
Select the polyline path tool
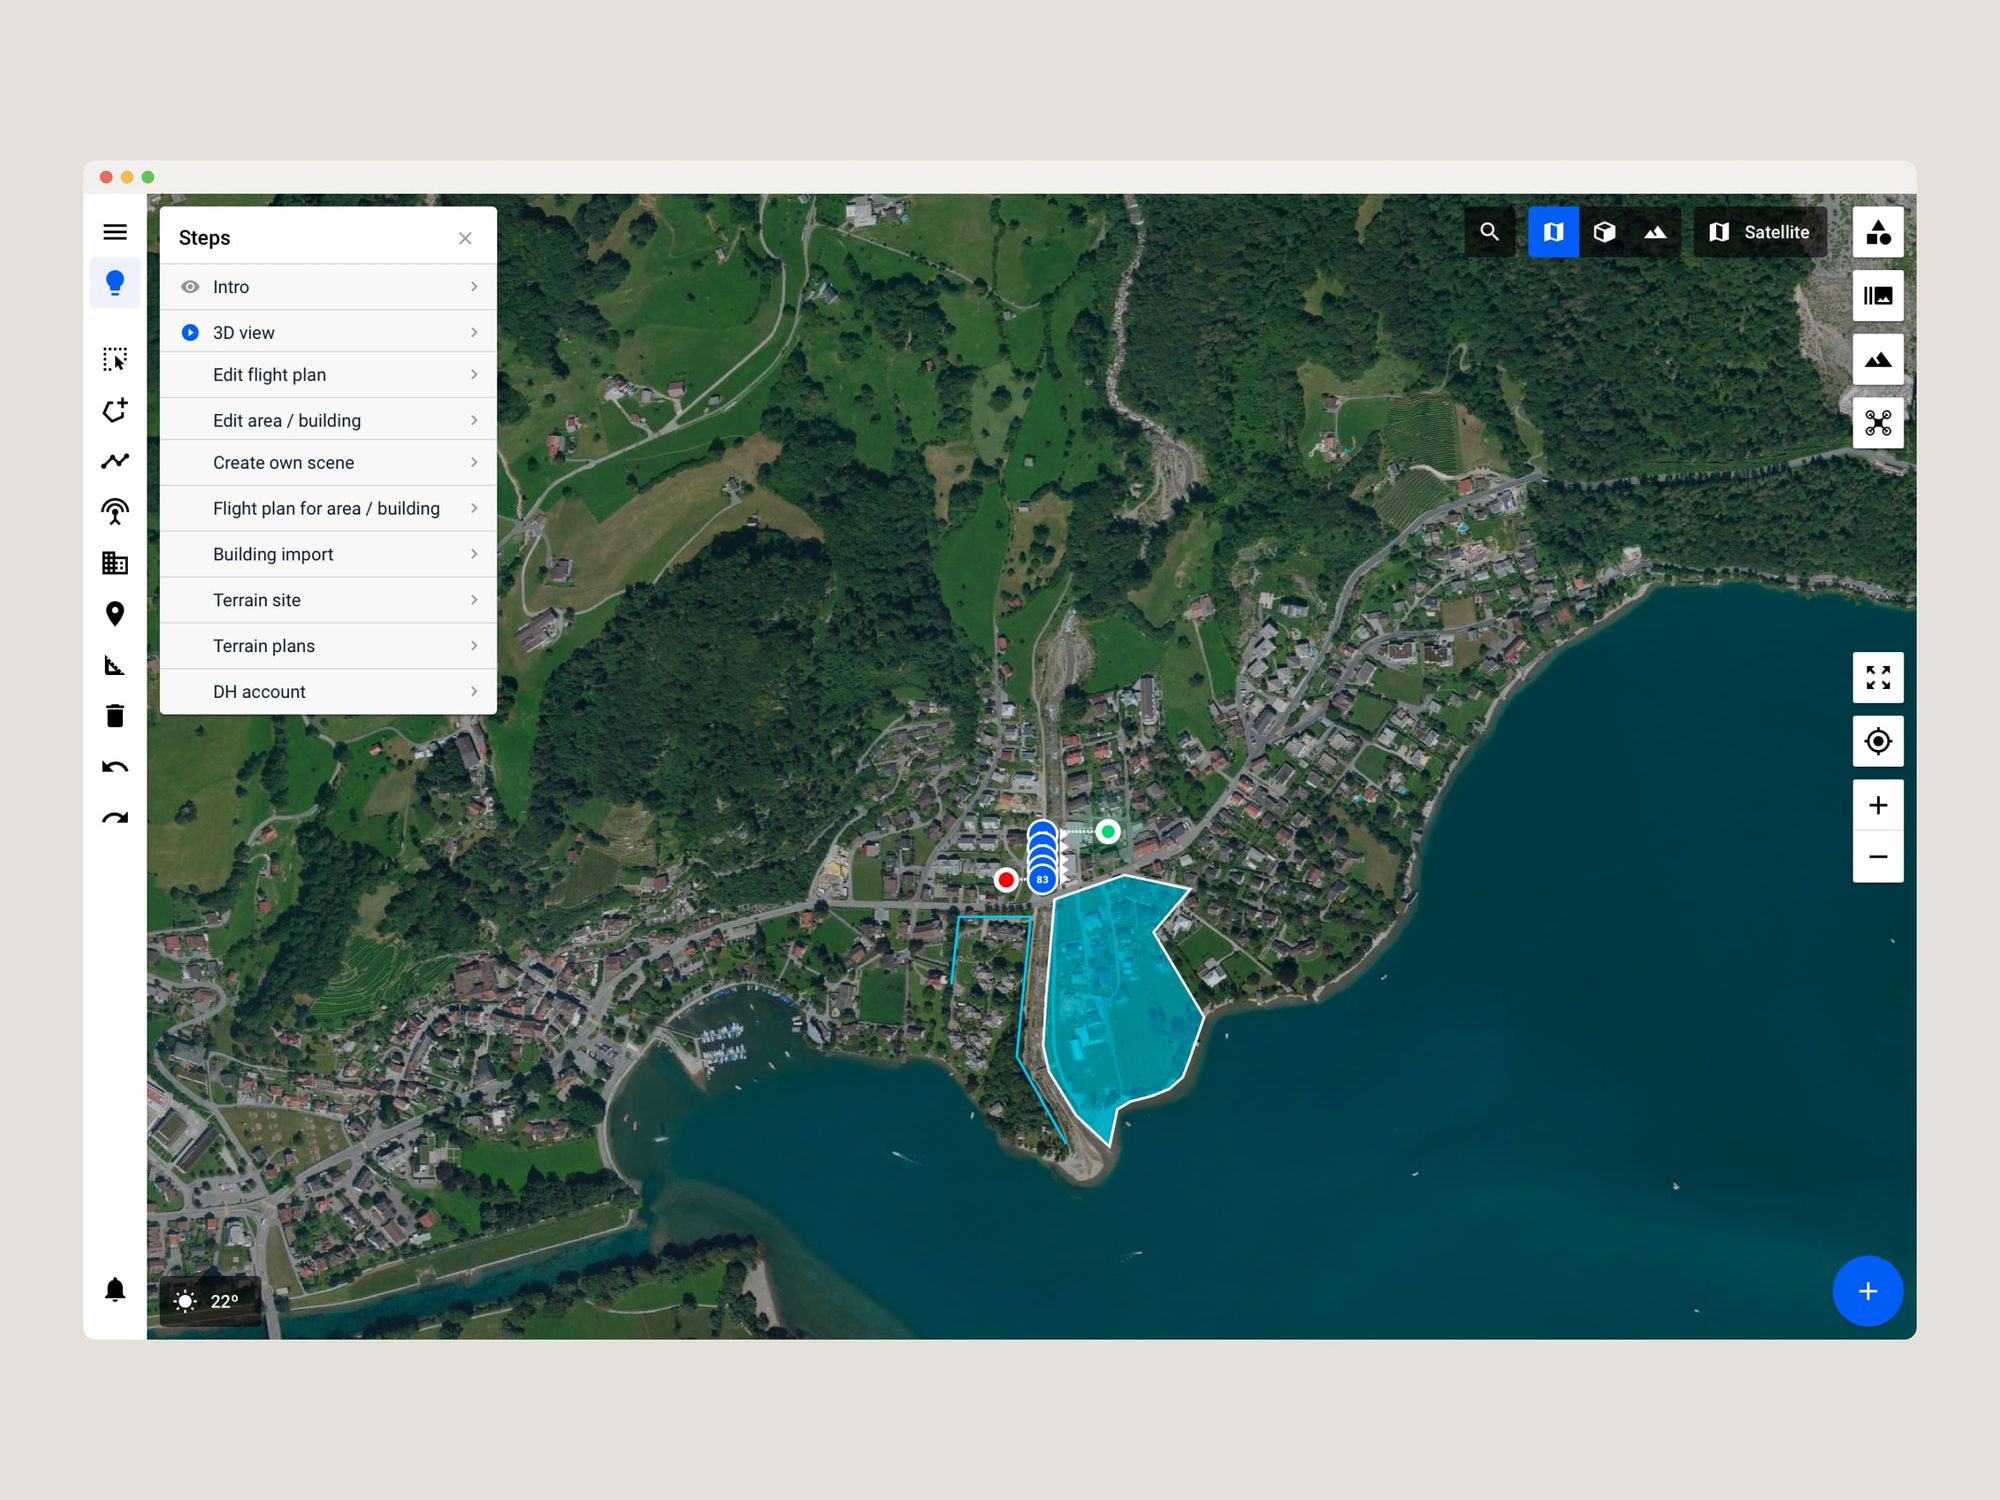pyautogui.click(x=115, y=461)
